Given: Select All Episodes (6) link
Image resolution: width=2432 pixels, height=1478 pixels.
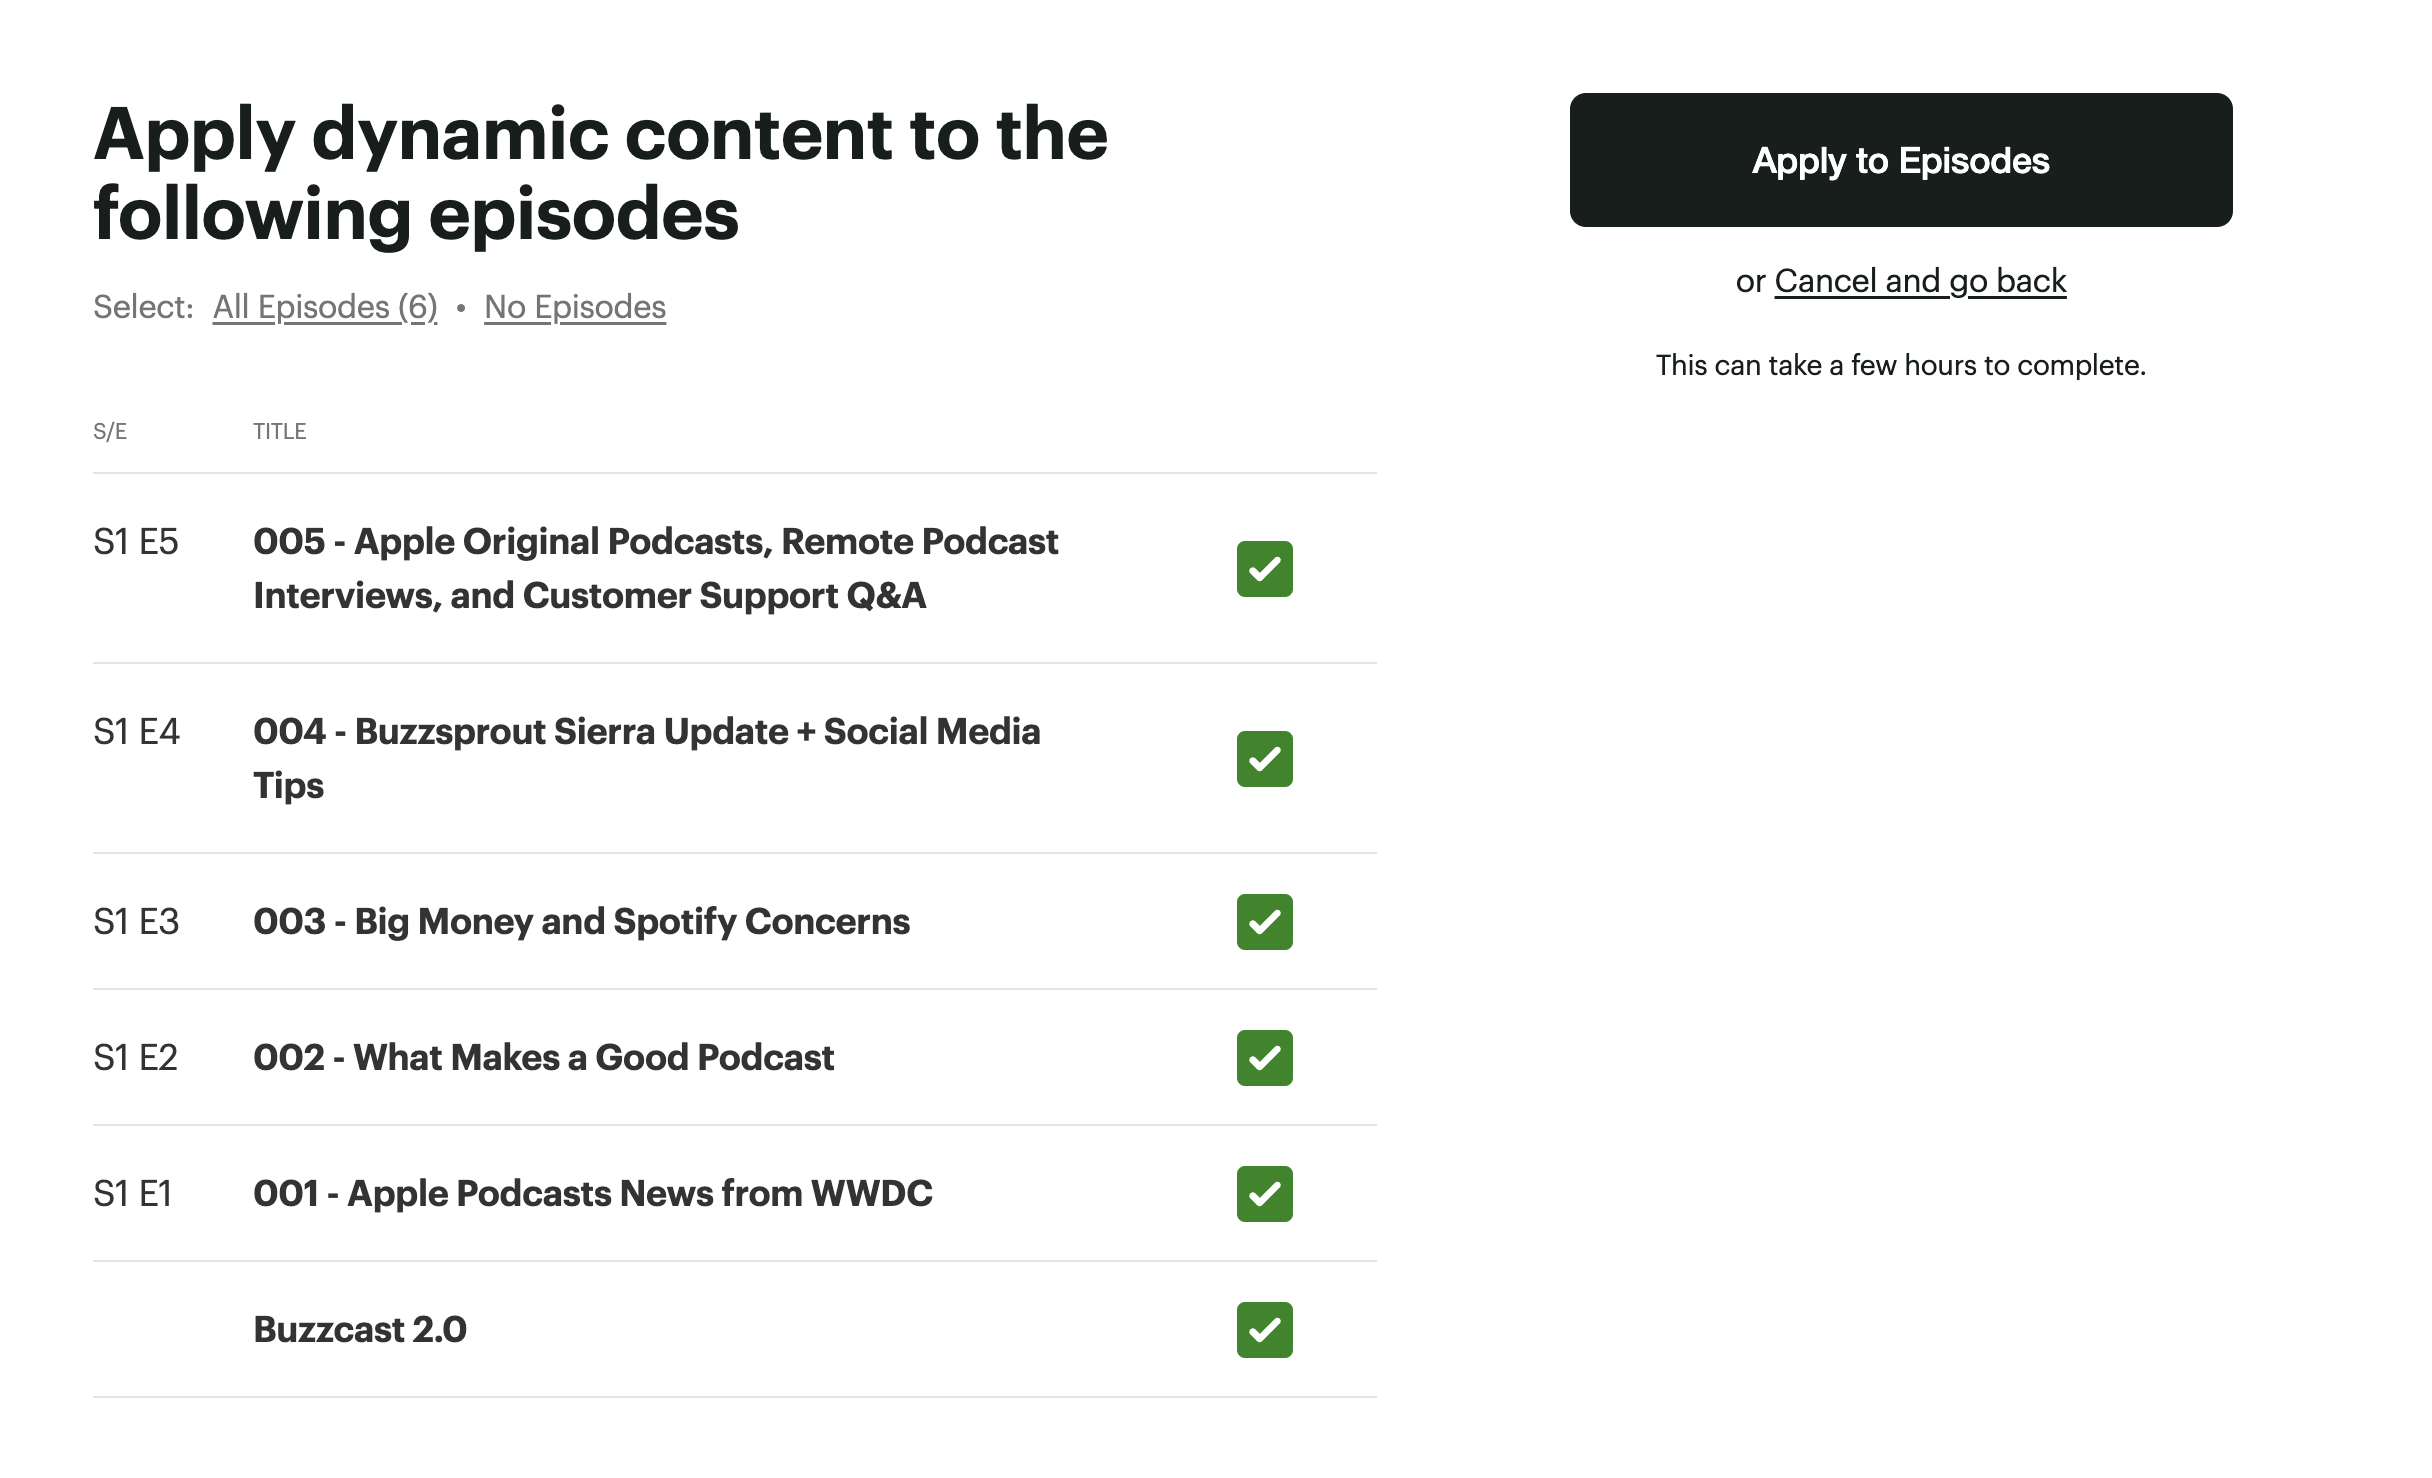Looking at the screenshot, I should (325, 307).
